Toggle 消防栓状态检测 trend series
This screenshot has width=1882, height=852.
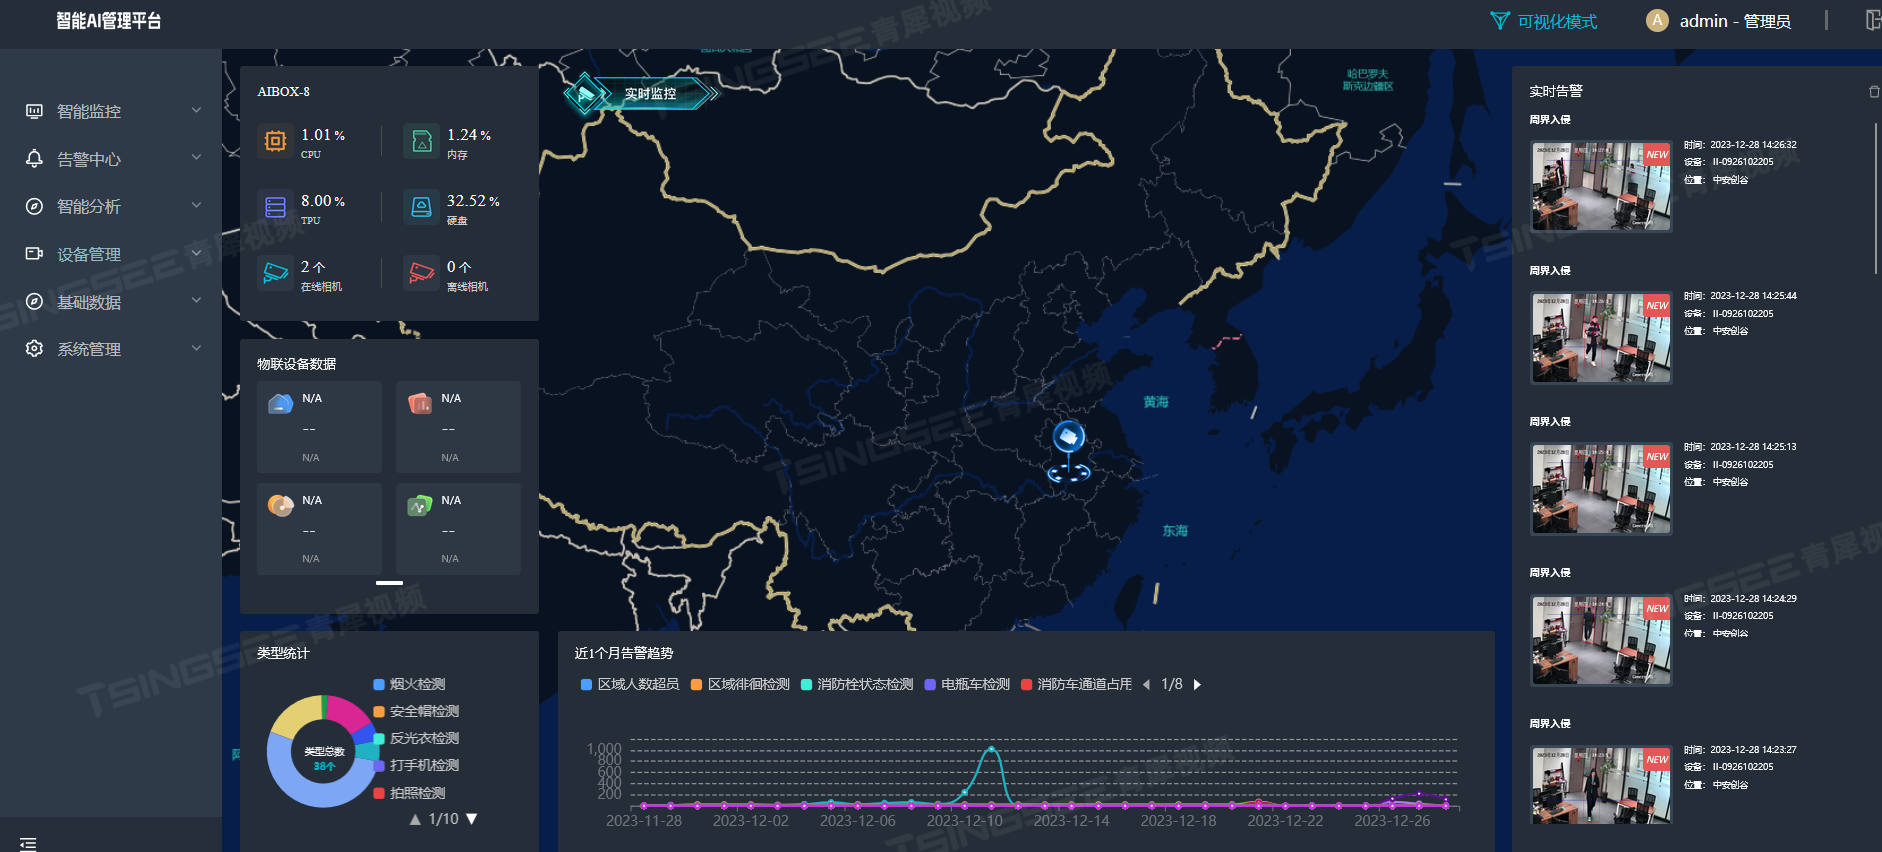(857, 684)
